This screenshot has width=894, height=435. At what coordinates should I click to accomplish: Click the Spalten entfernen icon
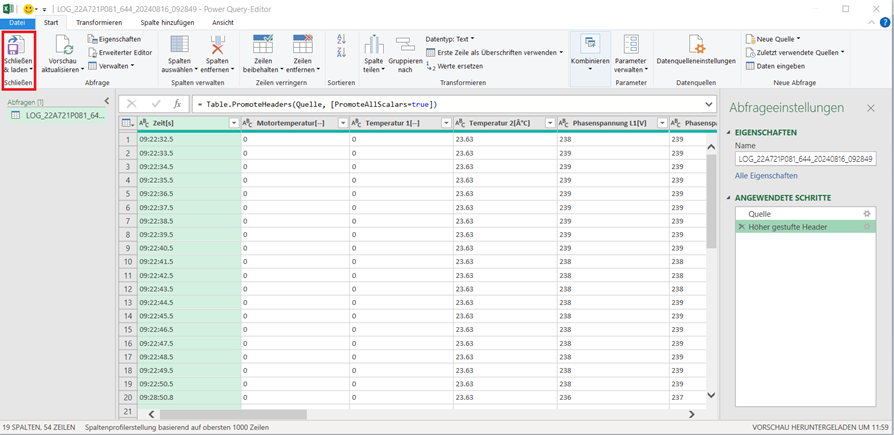coord(218,45)
